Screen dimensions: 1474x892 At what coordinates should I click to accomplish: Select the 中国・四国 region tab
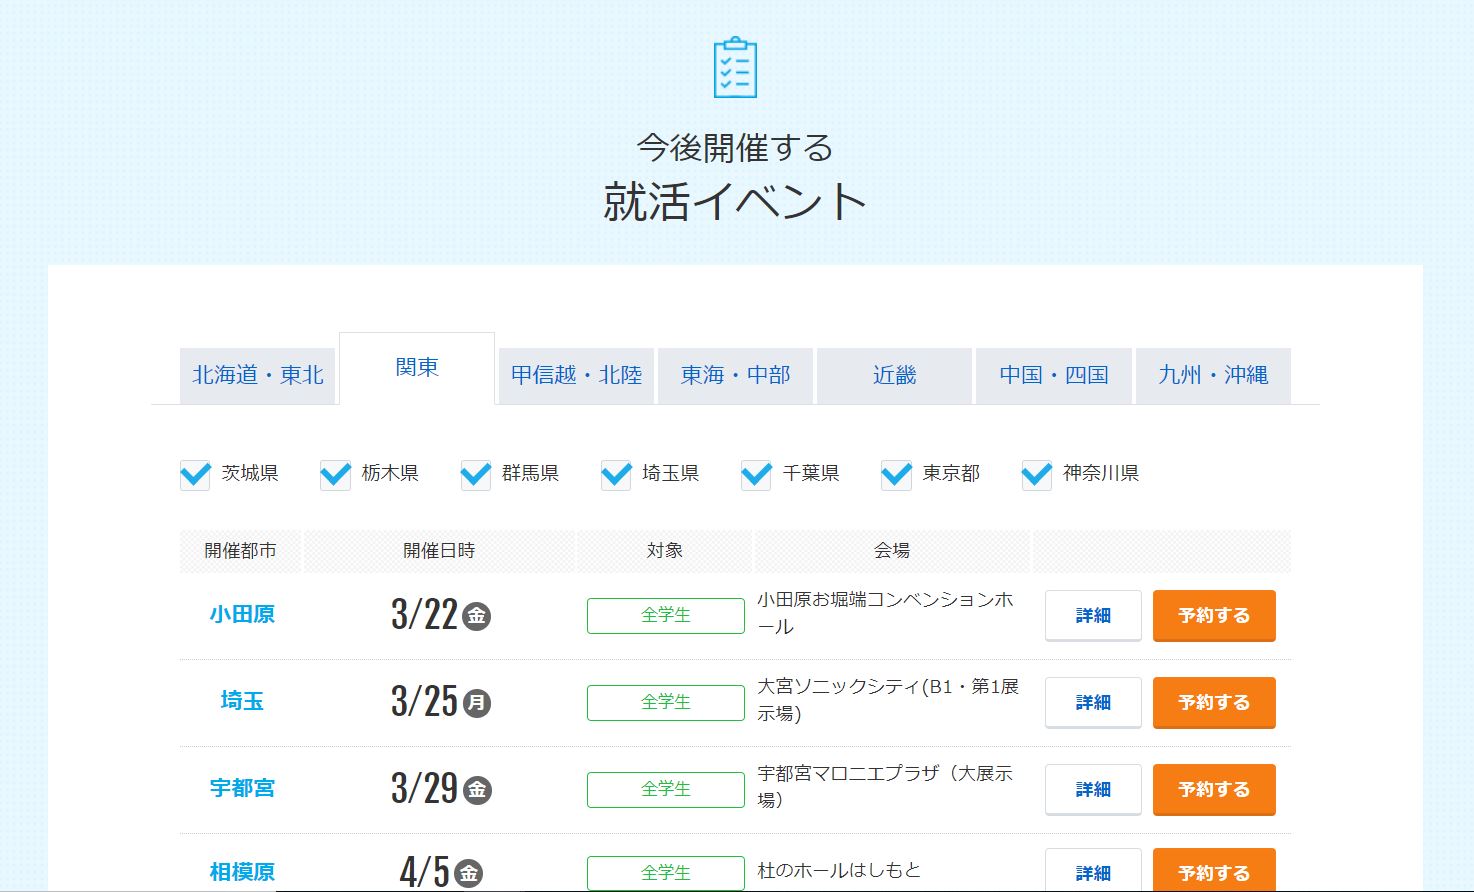tap(1054, 375)
